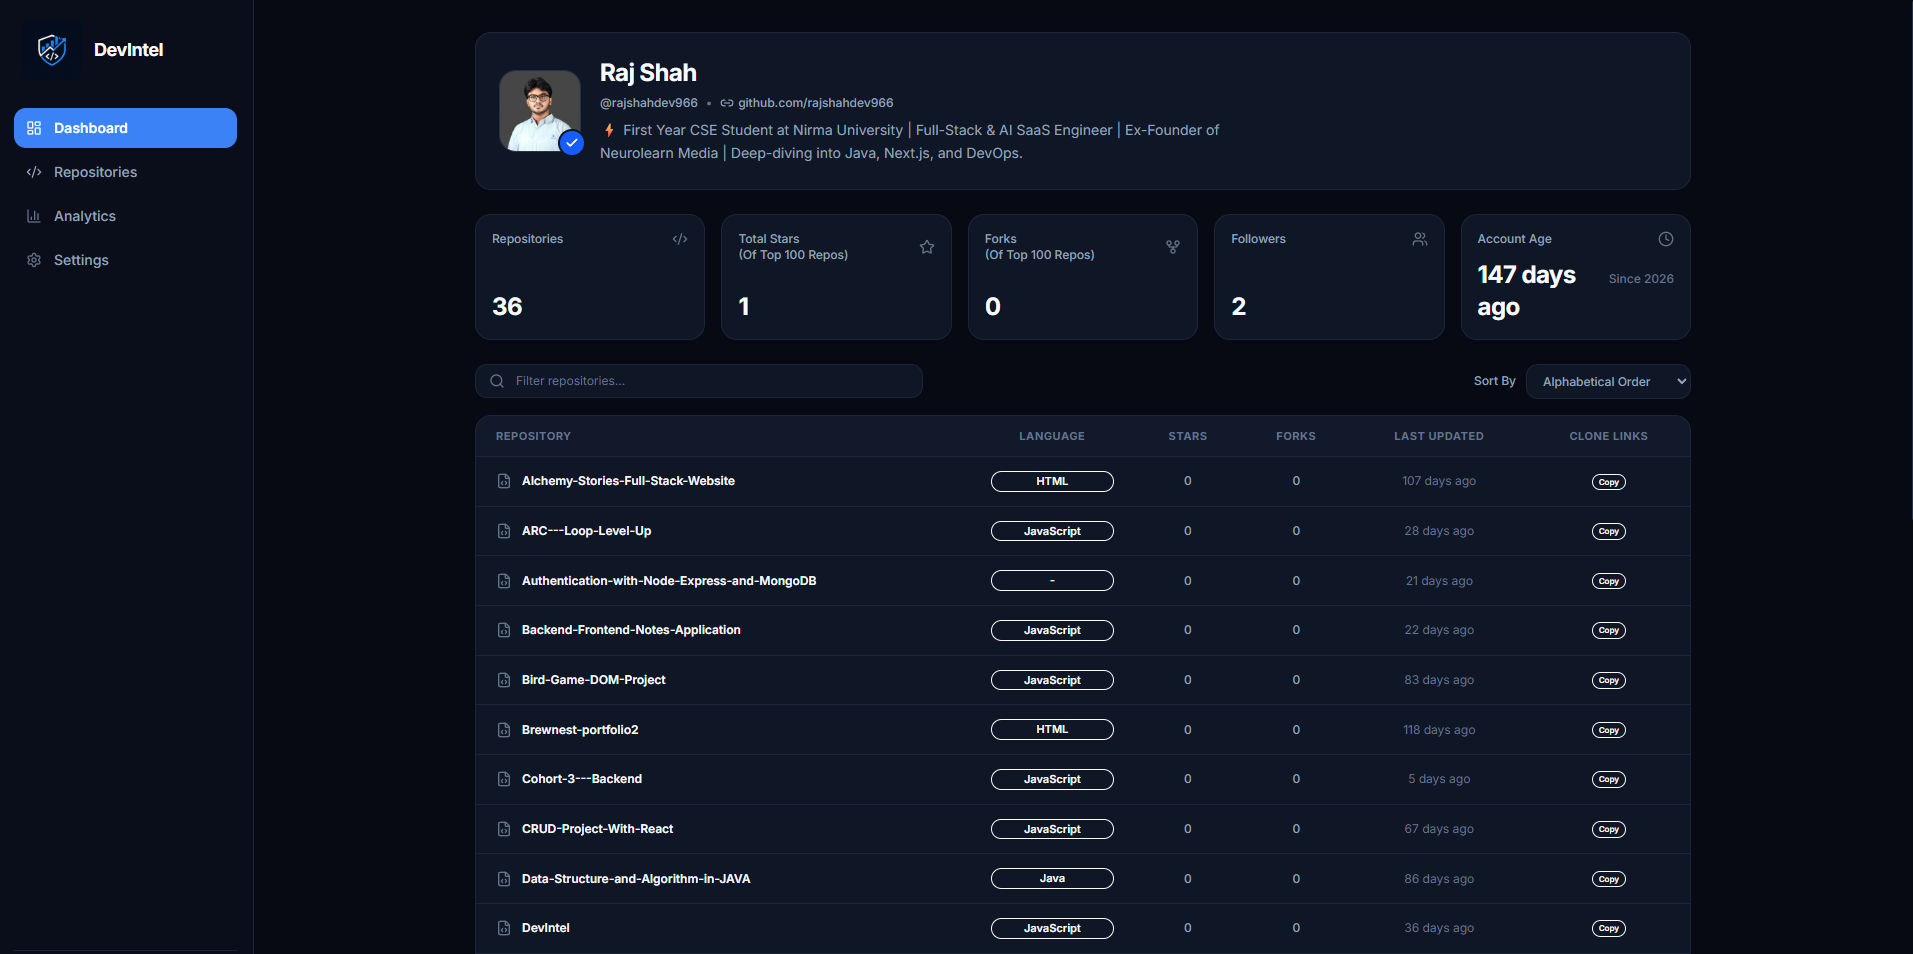Go to Repositories in the sidebar
This screenshot has height=954, width=1913.
tap(125, 172)
